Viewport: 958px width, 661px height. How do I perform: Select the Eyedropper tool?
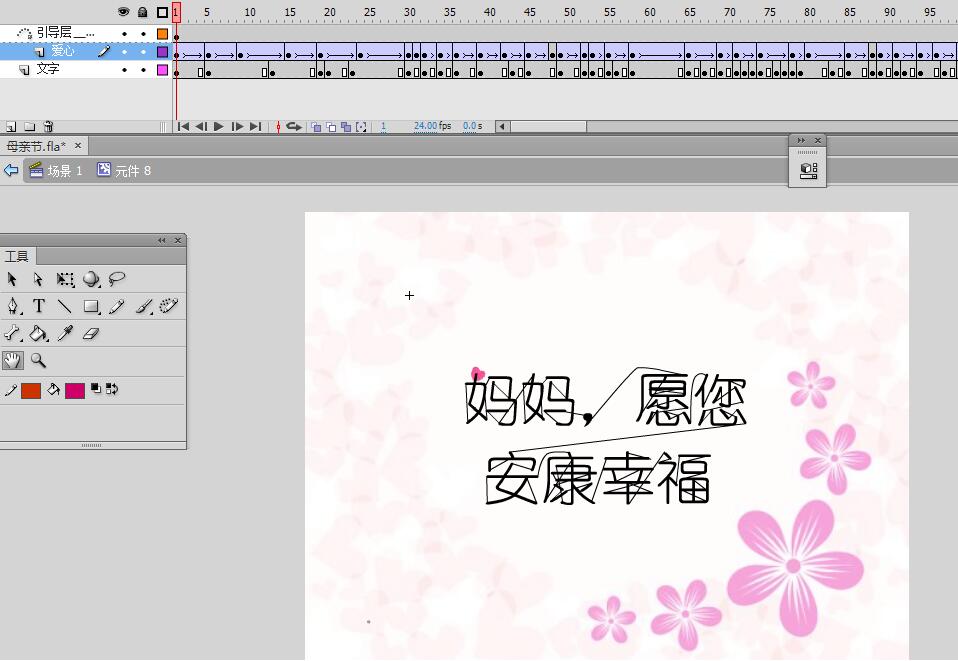click(65, 333)
